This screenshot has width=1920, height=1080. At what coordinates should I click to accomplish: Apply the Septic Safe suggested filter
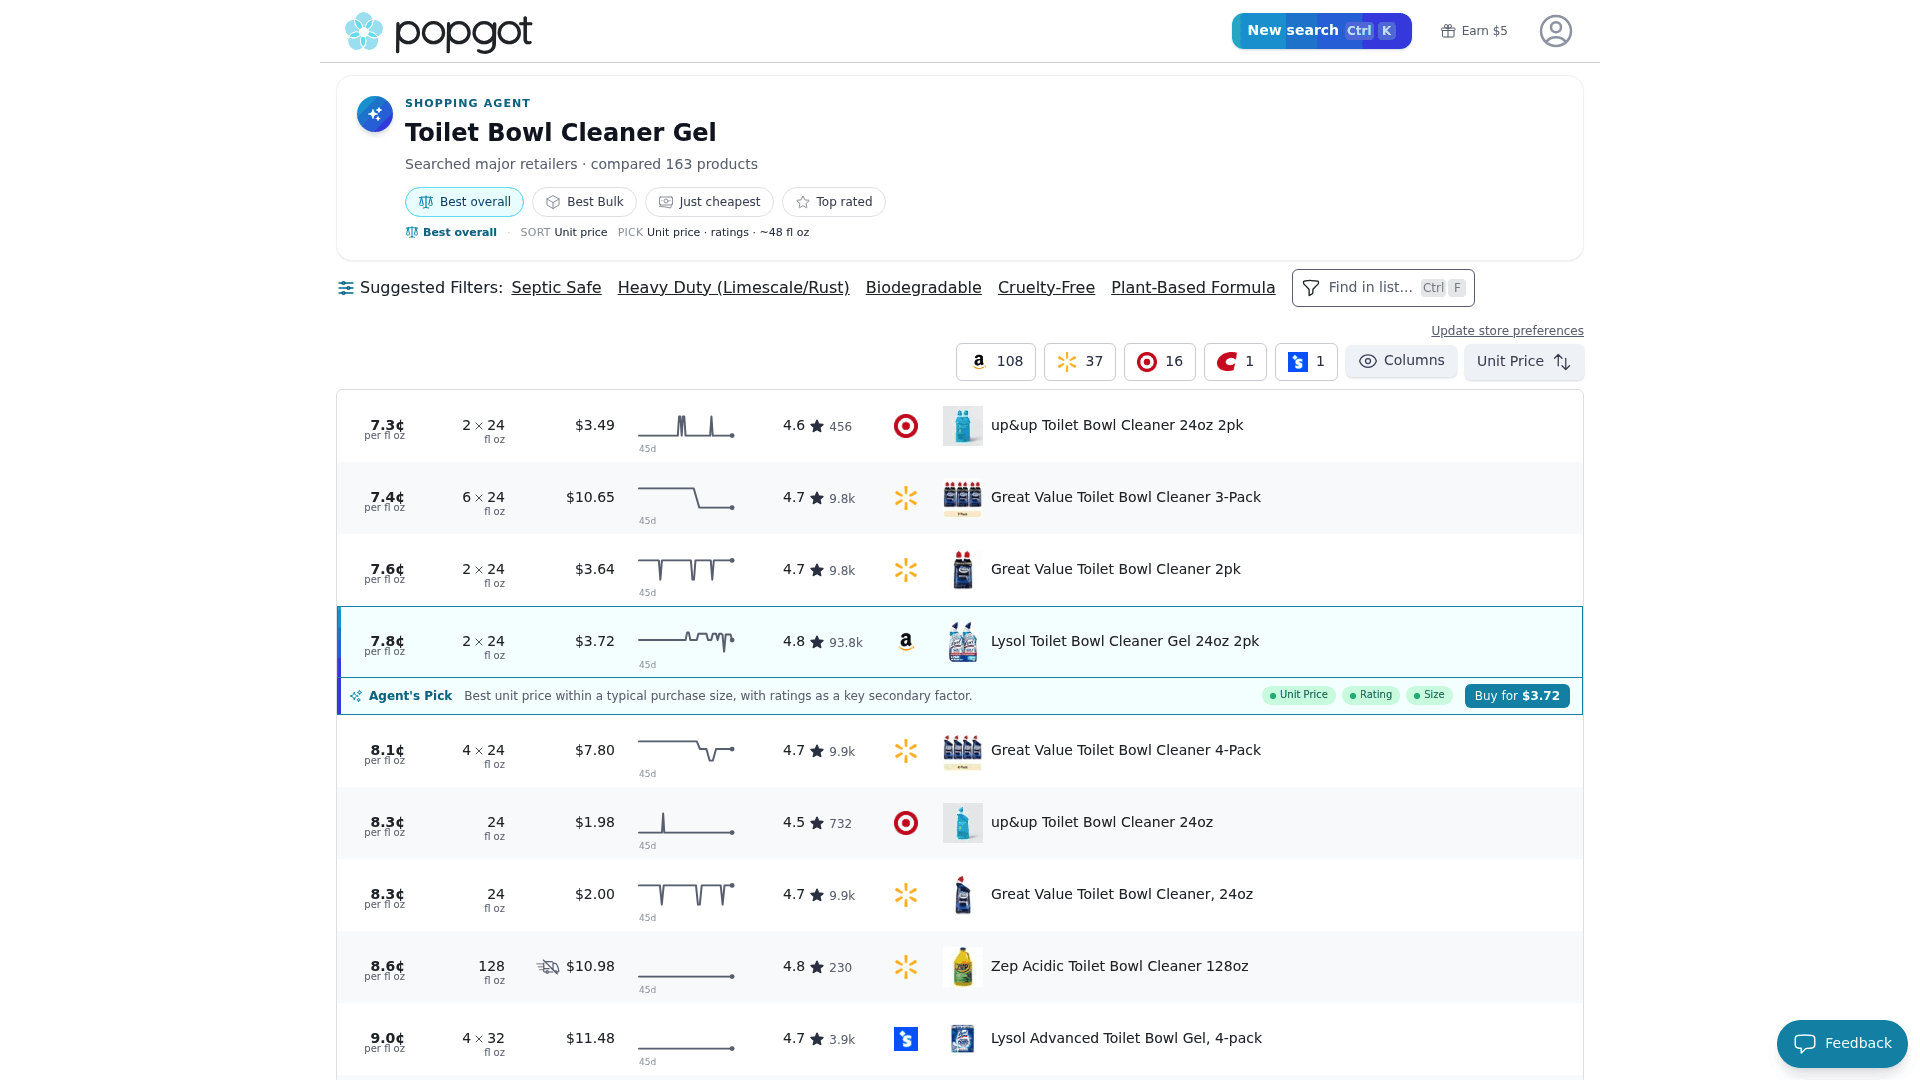coord(556,288)
